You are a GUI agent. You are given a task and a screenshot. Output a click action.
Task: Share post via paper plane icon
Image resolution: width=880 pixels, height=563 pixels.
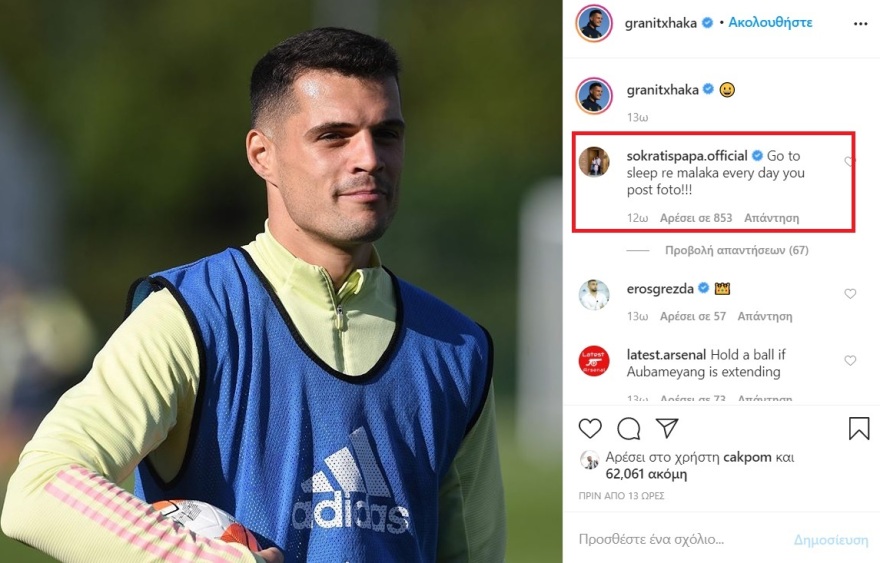tap(667, 428)
